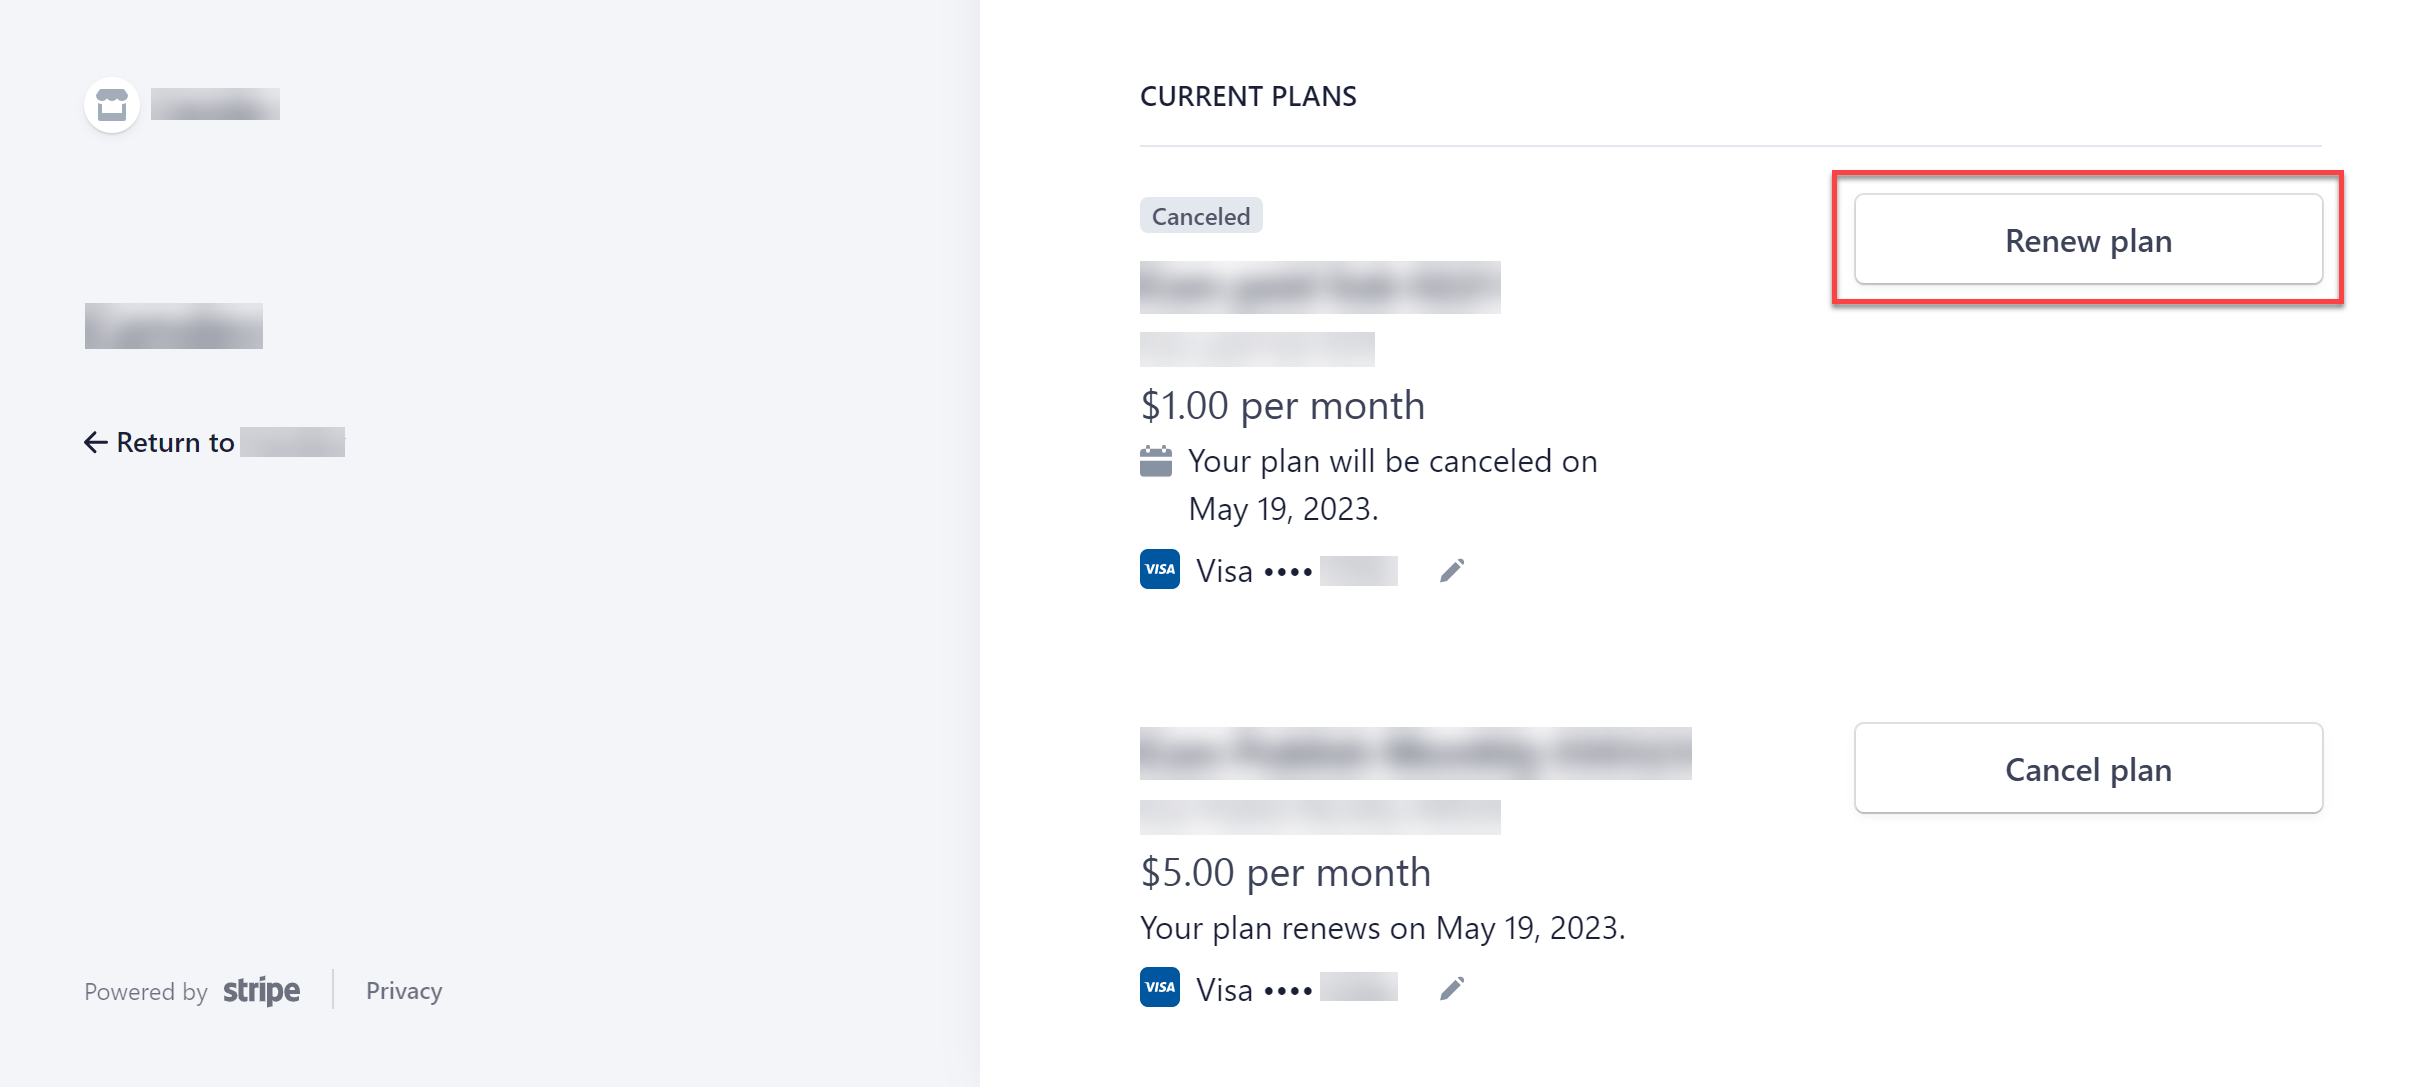Select the $1.00 per month price text

[x=1283, y=406]
